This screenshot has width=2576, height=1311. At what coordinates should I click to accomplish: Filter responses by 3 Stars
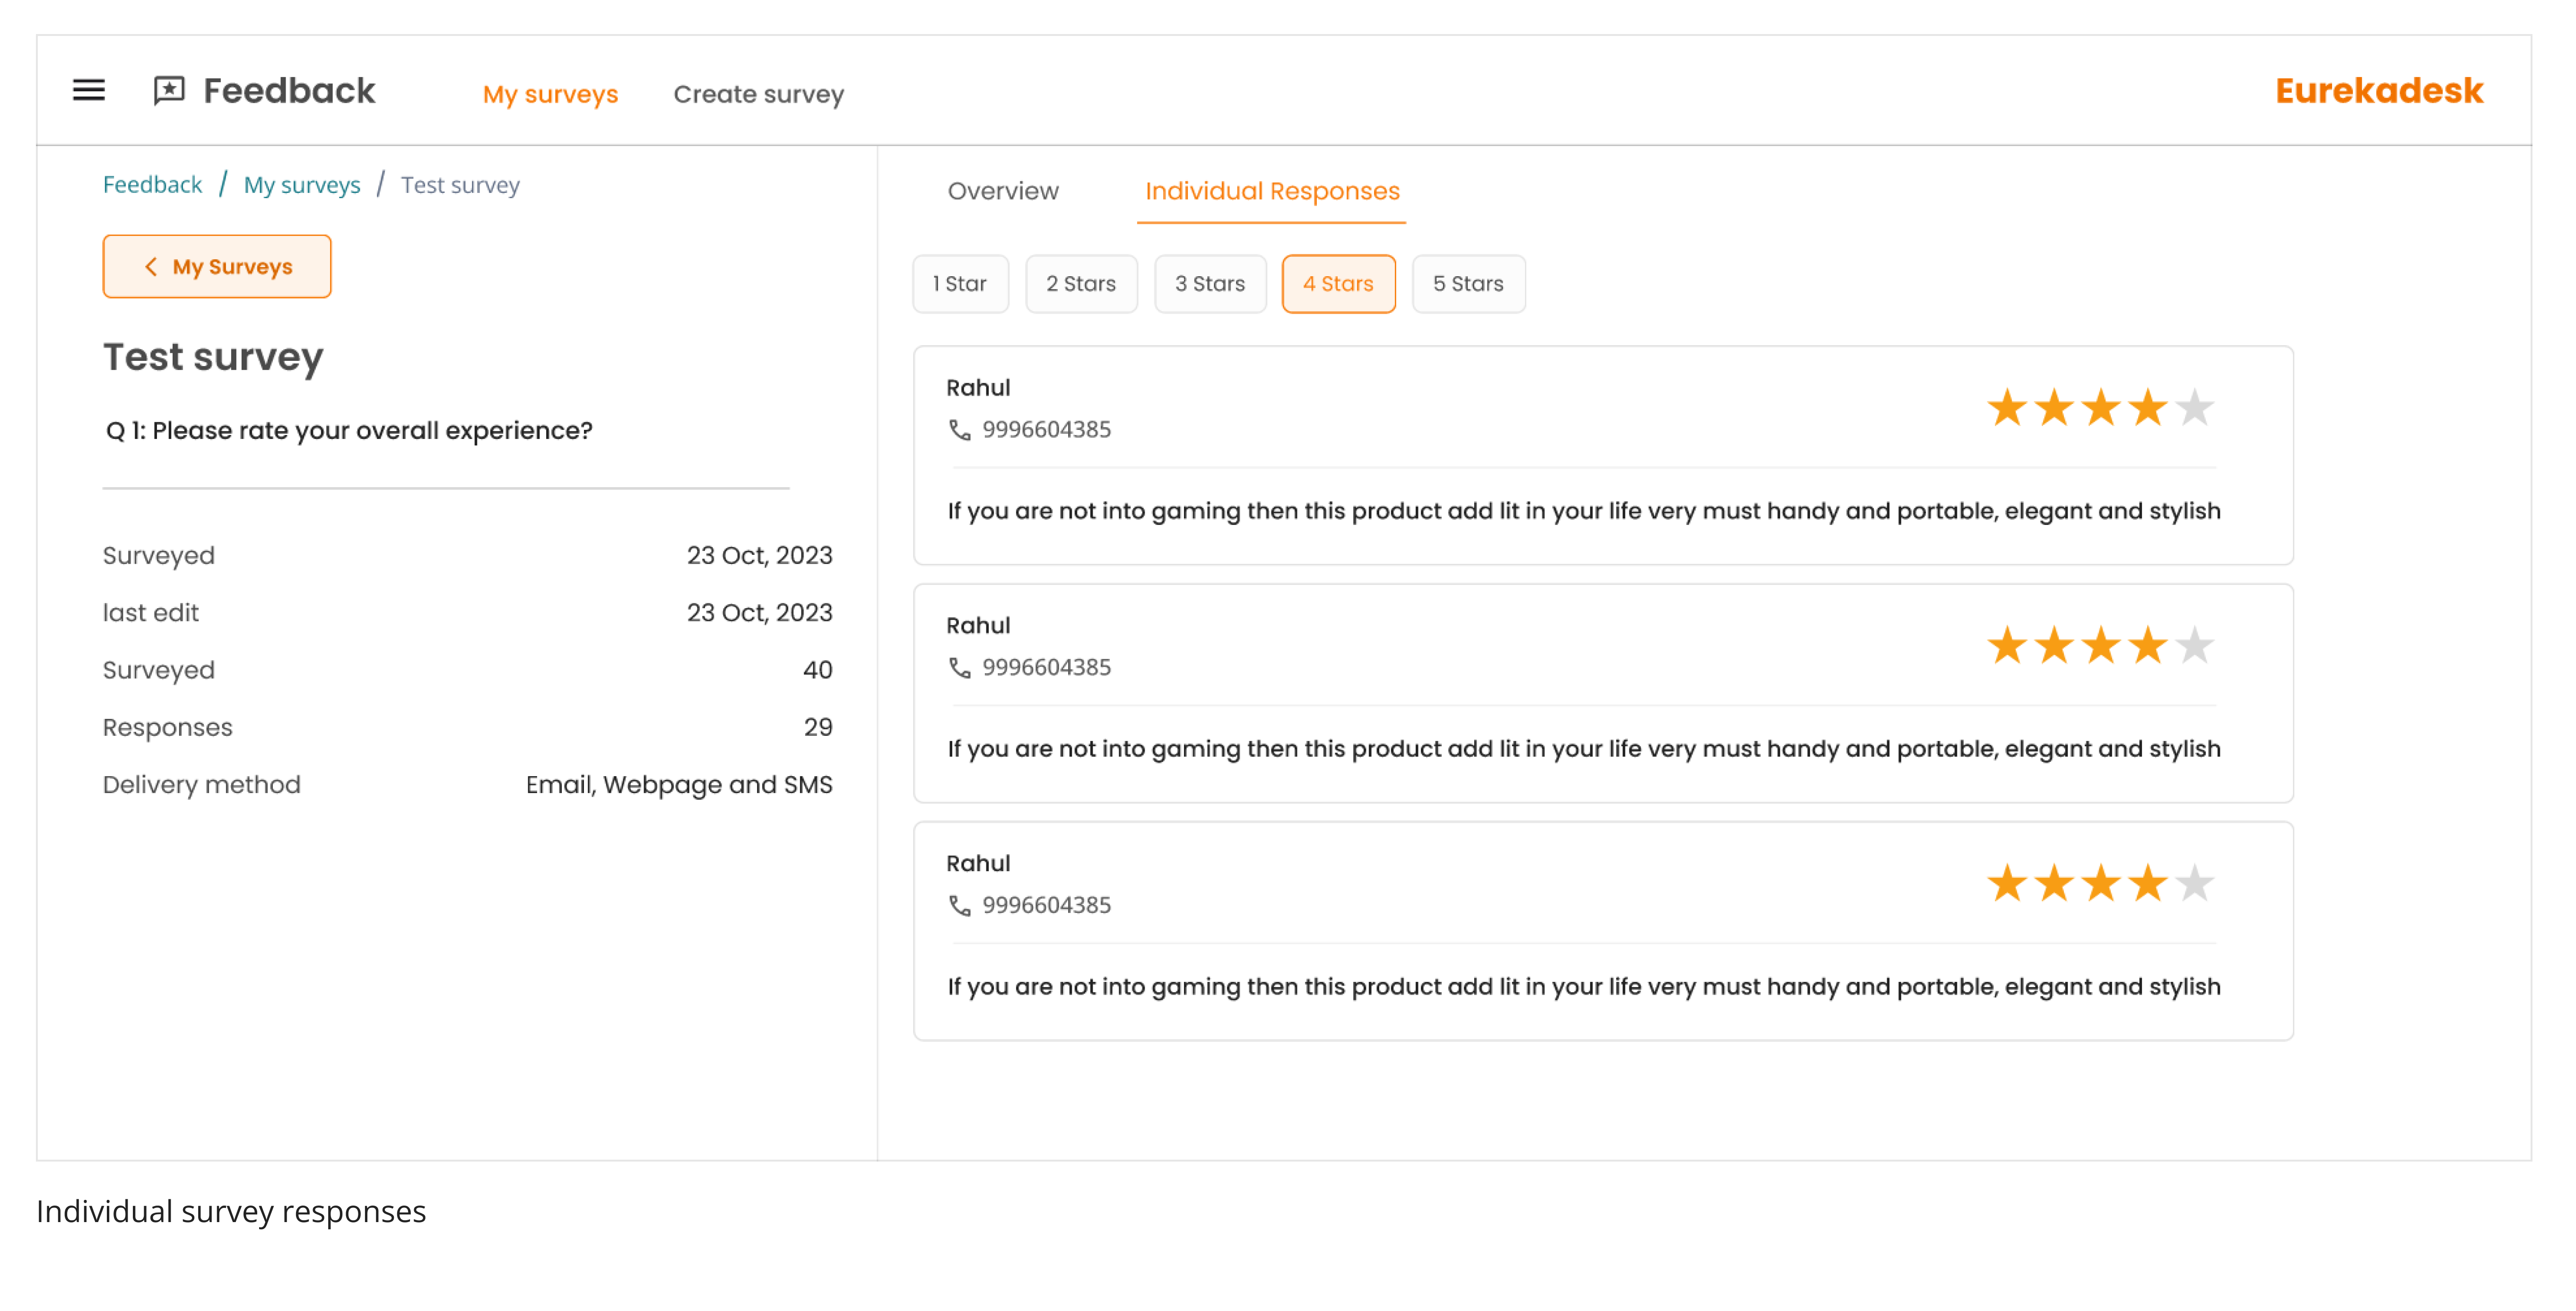pyautogui.click(x=1210, y=284)
